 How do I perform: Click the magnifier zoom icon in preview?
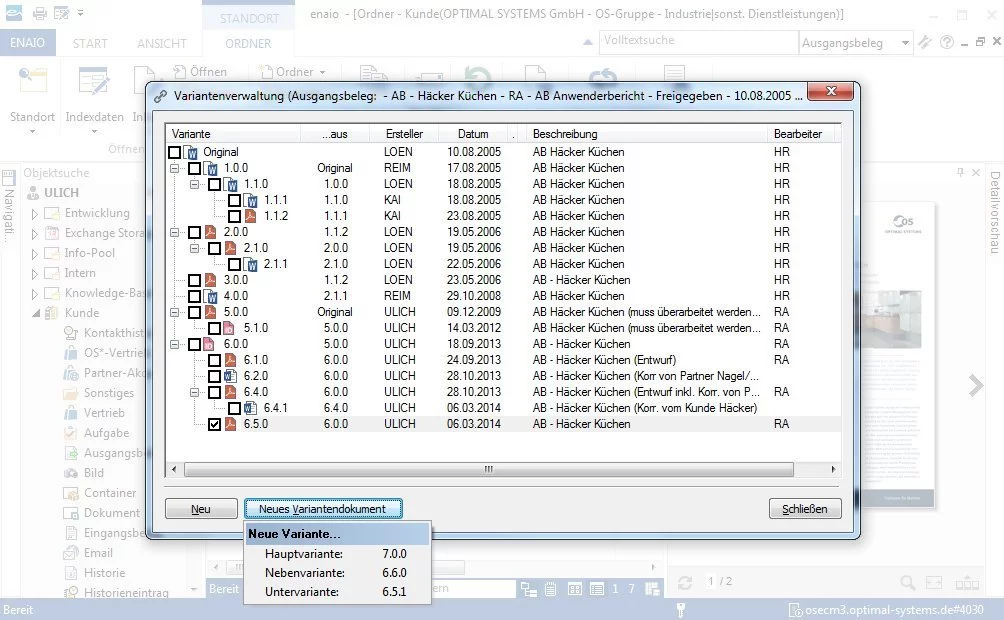click(907, 582)
